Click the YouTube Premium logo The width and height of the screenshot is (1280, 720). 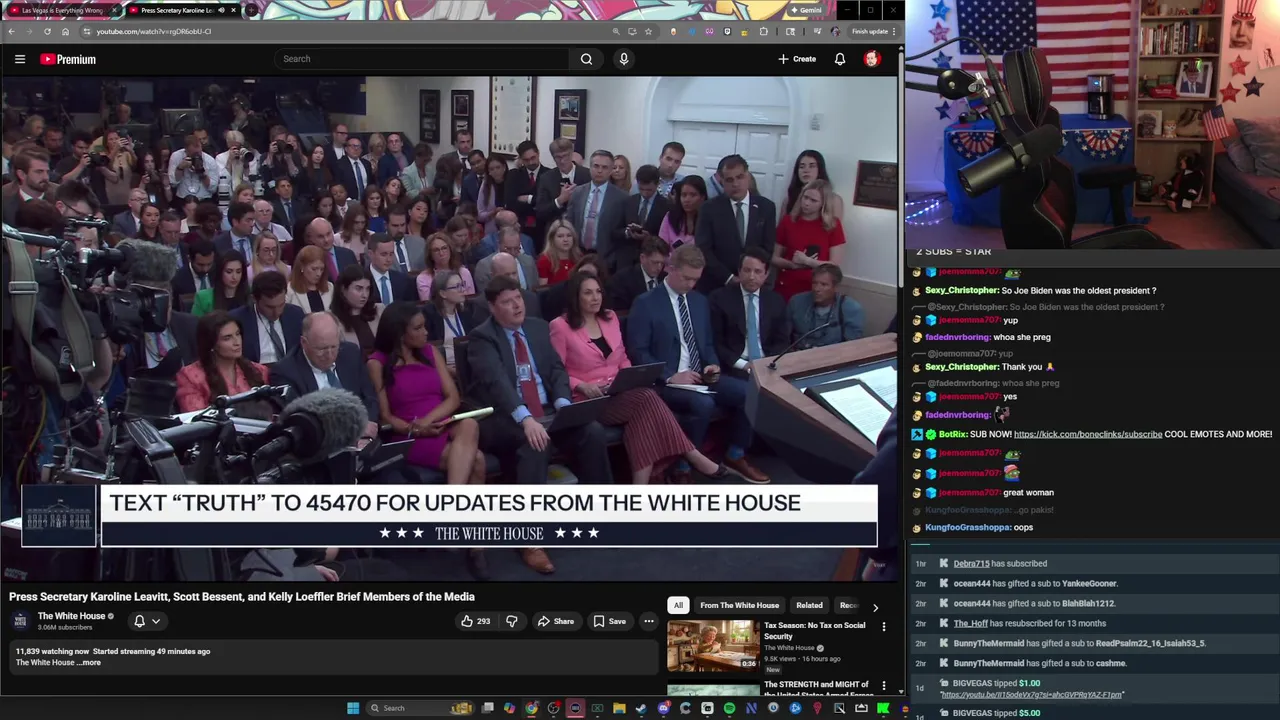(68, 59)
